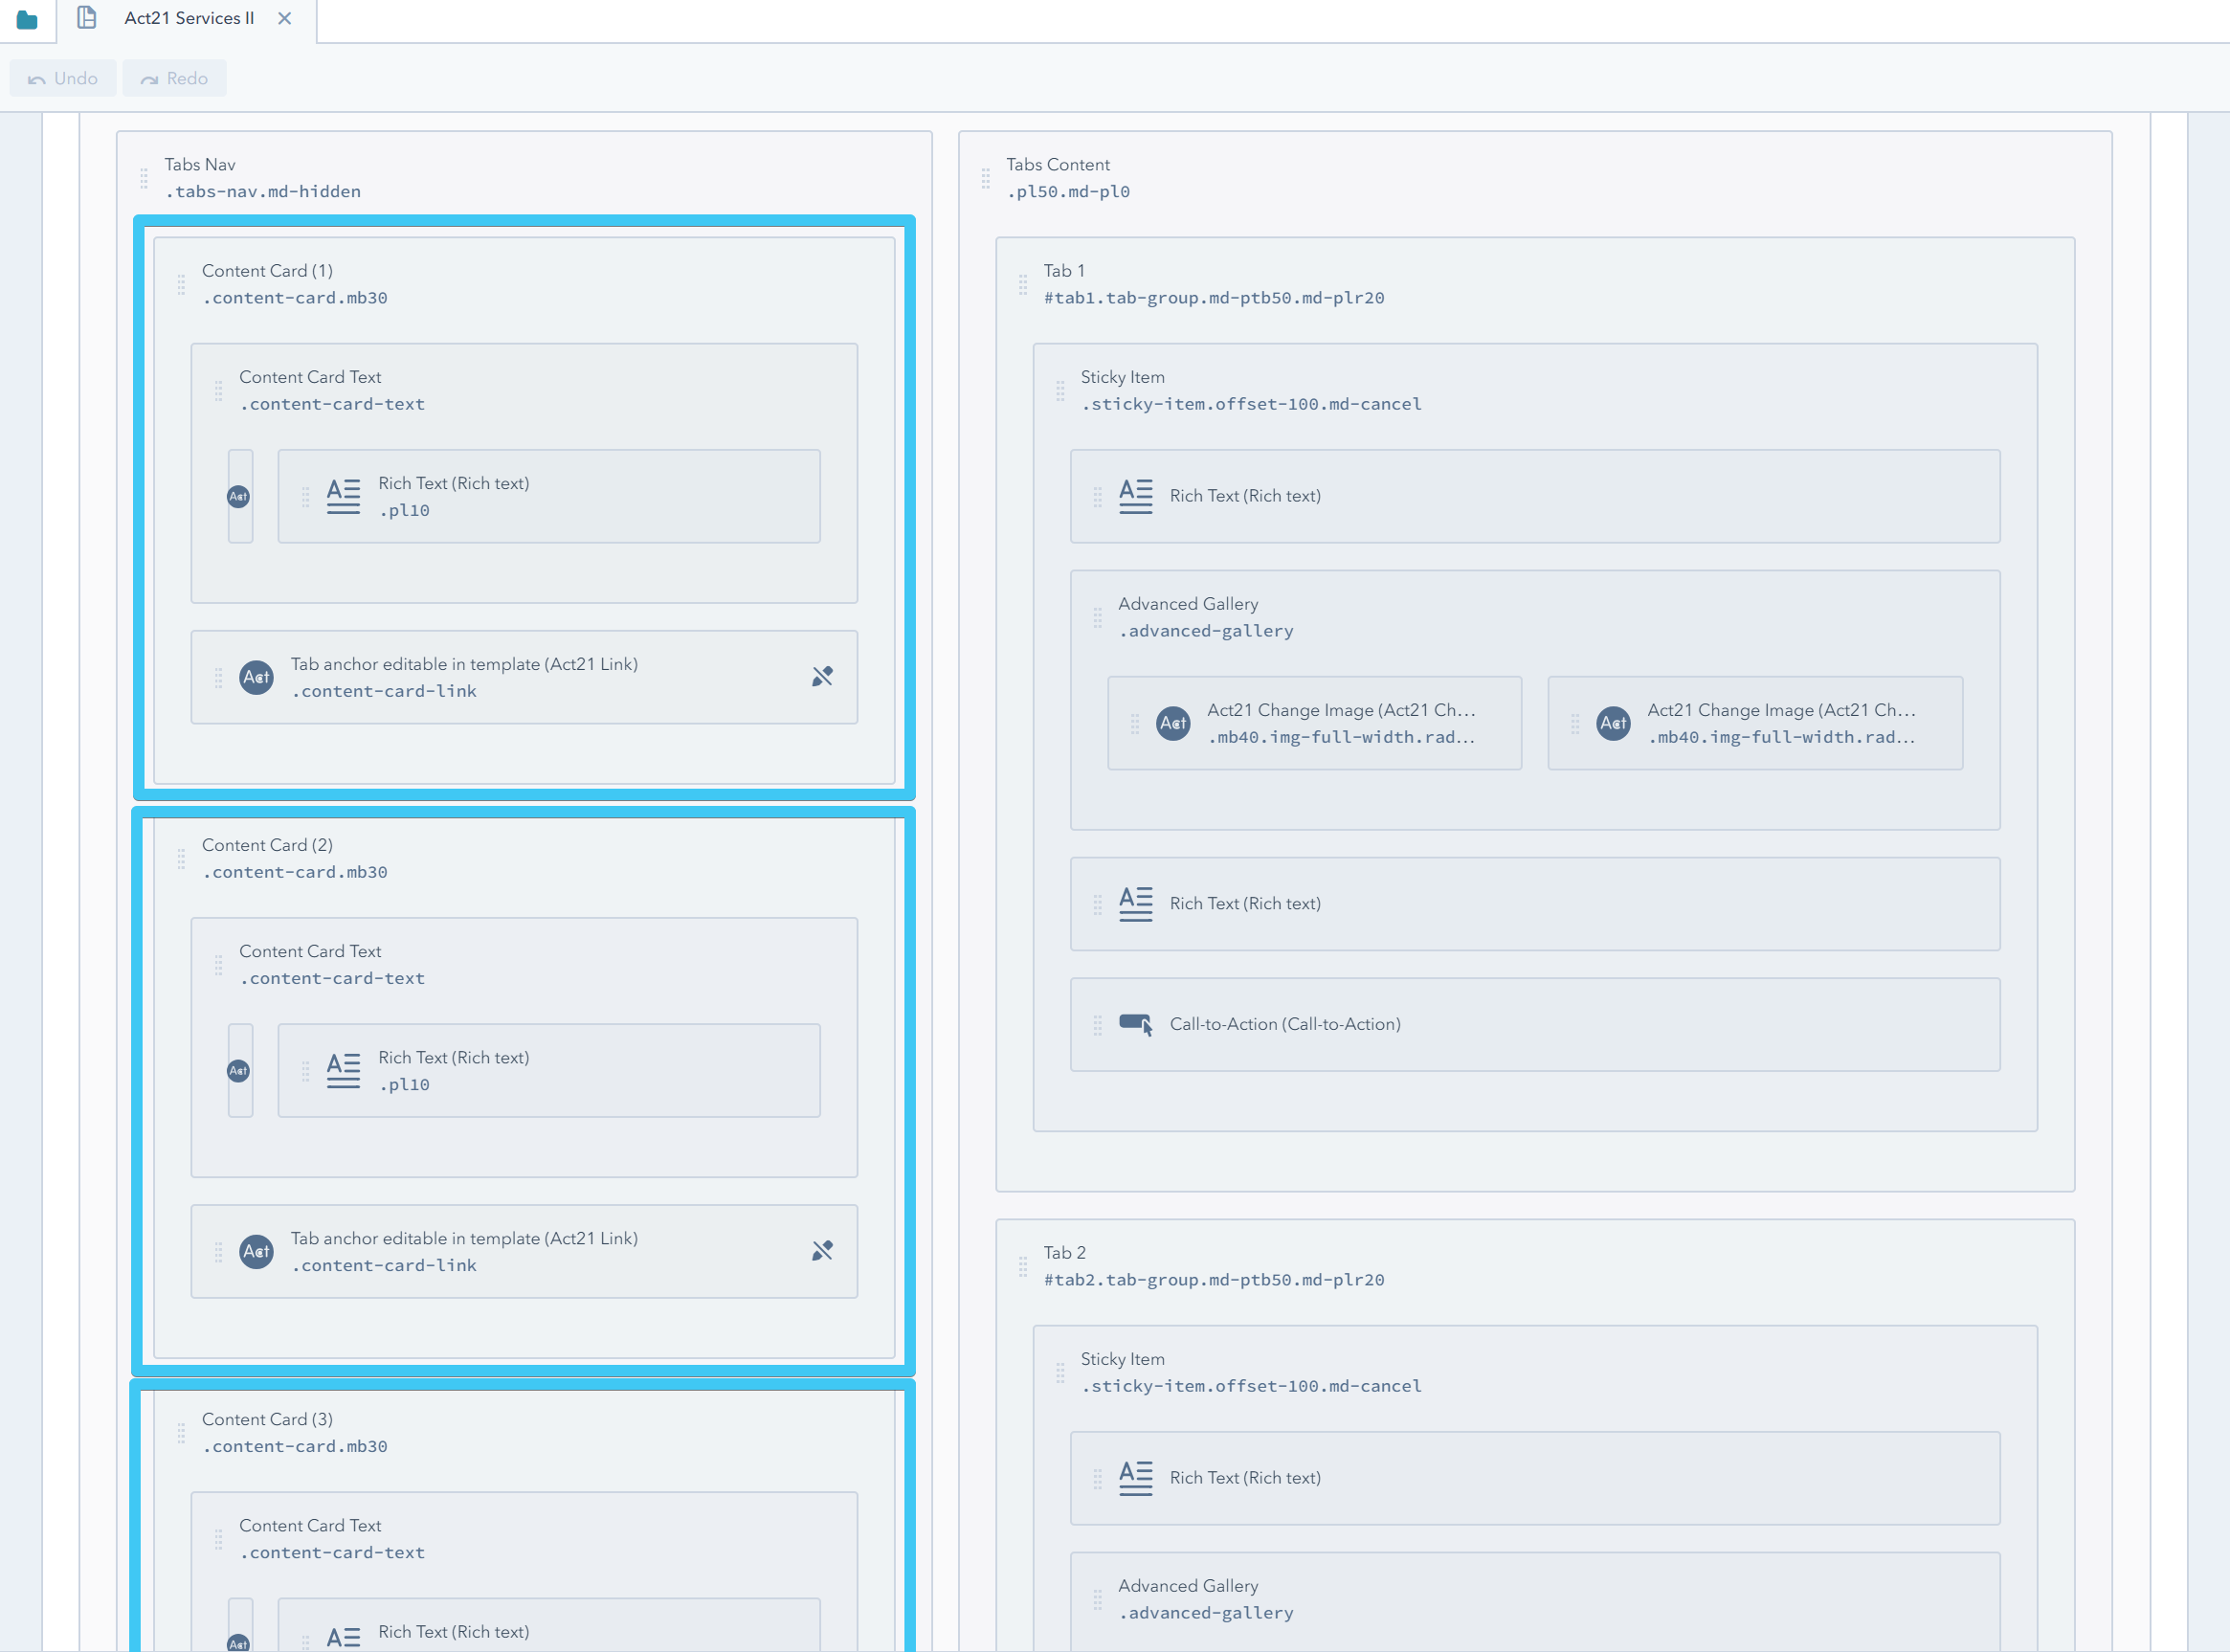
Task: Click the Rich Text icon in Tab 2 Sticky Item
Action: (1136, 1477)
